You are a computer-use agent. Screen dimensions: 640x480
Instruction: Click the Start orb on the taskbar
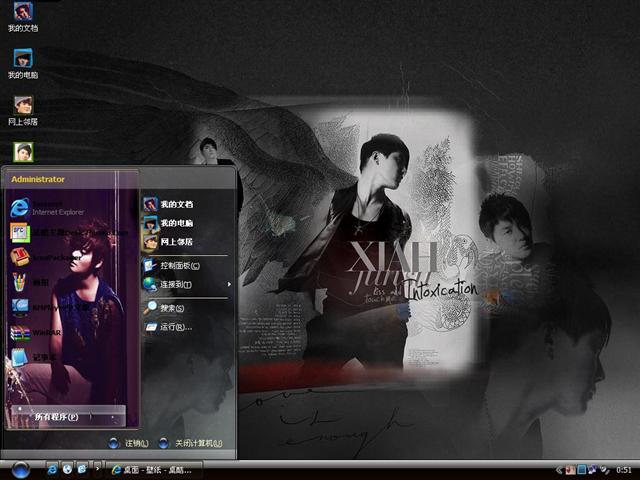click(20, 470)
